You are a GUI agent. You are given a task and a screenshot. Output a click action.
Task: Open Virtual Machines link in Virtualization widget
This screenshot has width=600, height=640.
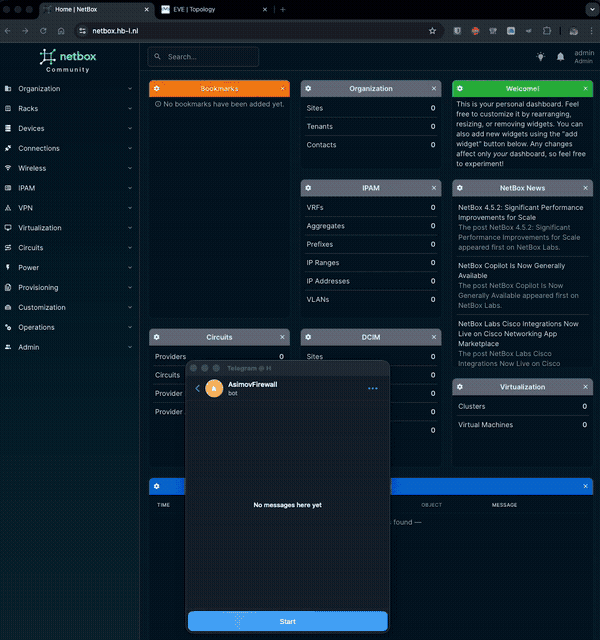click(x=485, y=425)
